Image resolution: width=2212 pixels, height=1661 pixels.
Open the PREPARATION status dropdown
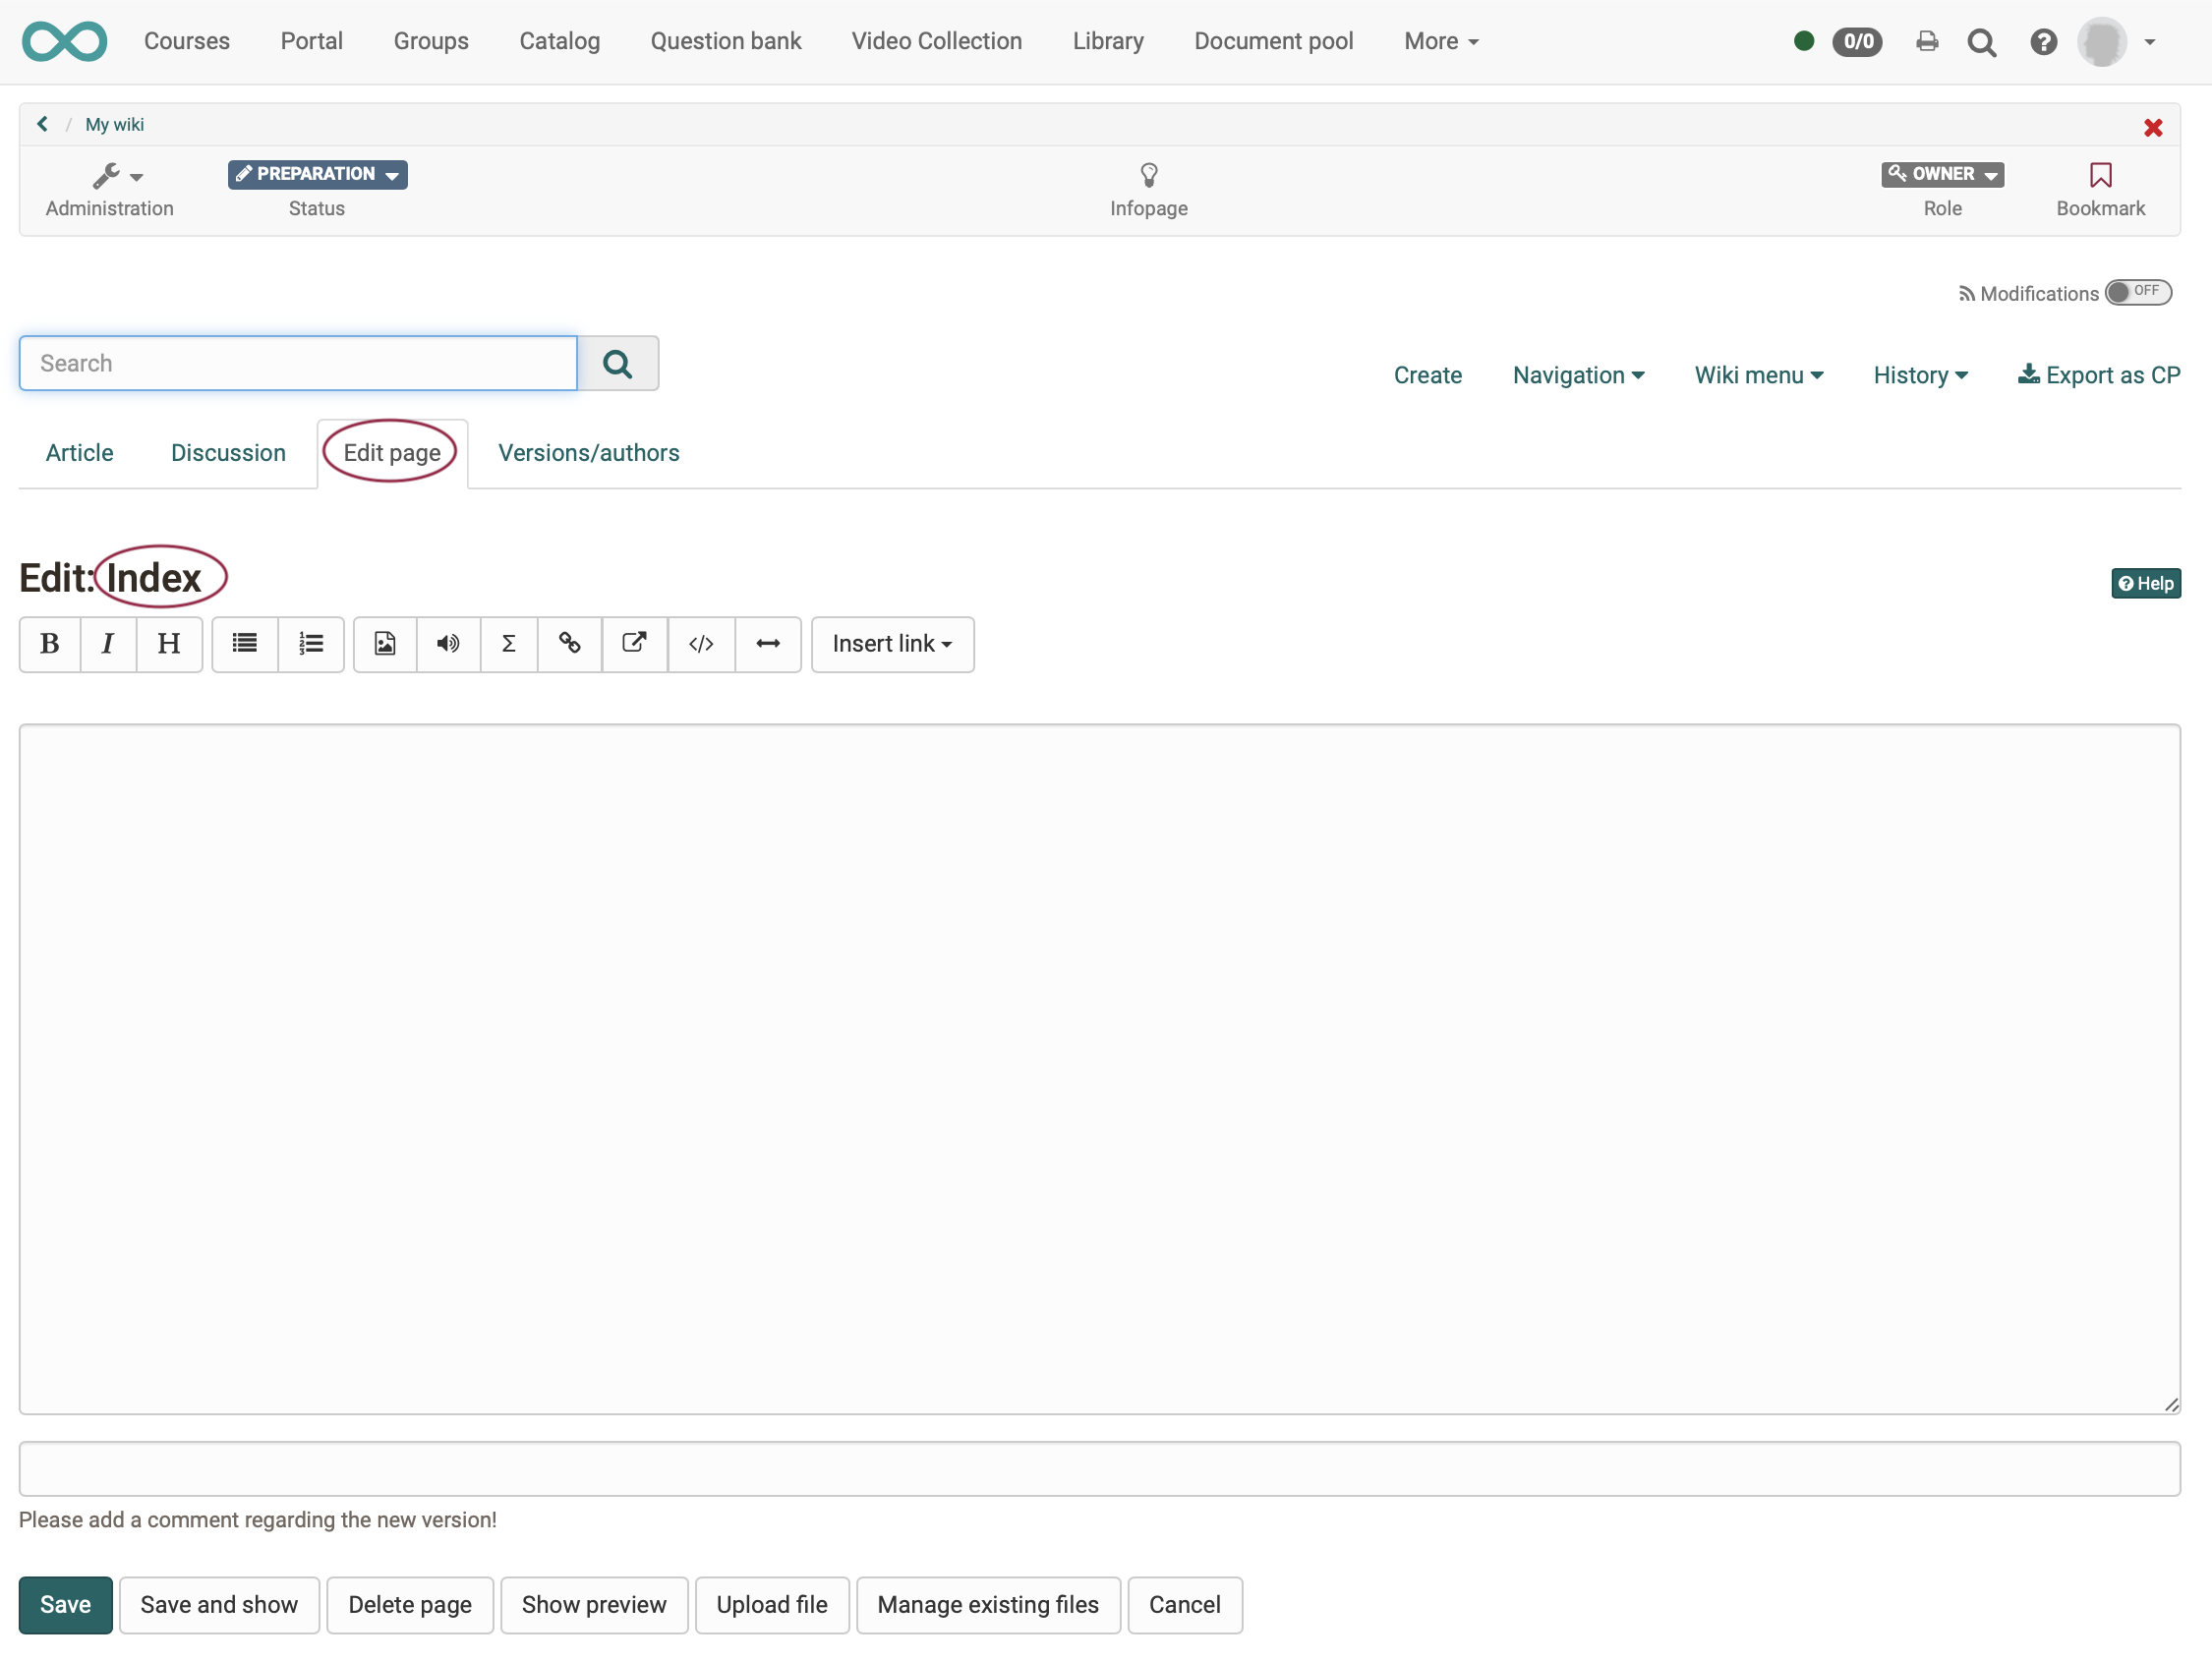point(317,174)
